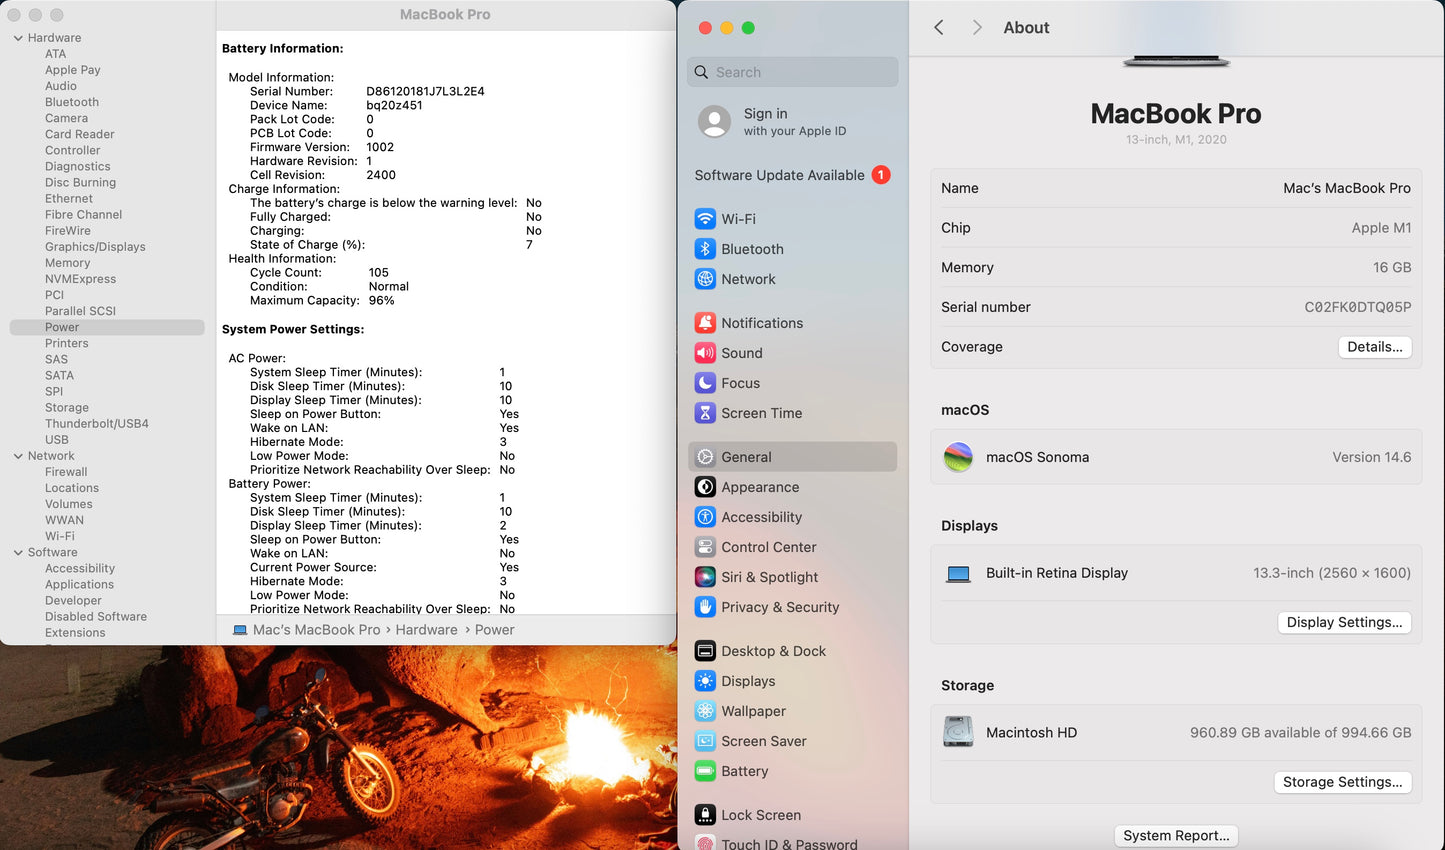
Task: Select the Siri & Spotlight icon
Action: coord(705,577)
